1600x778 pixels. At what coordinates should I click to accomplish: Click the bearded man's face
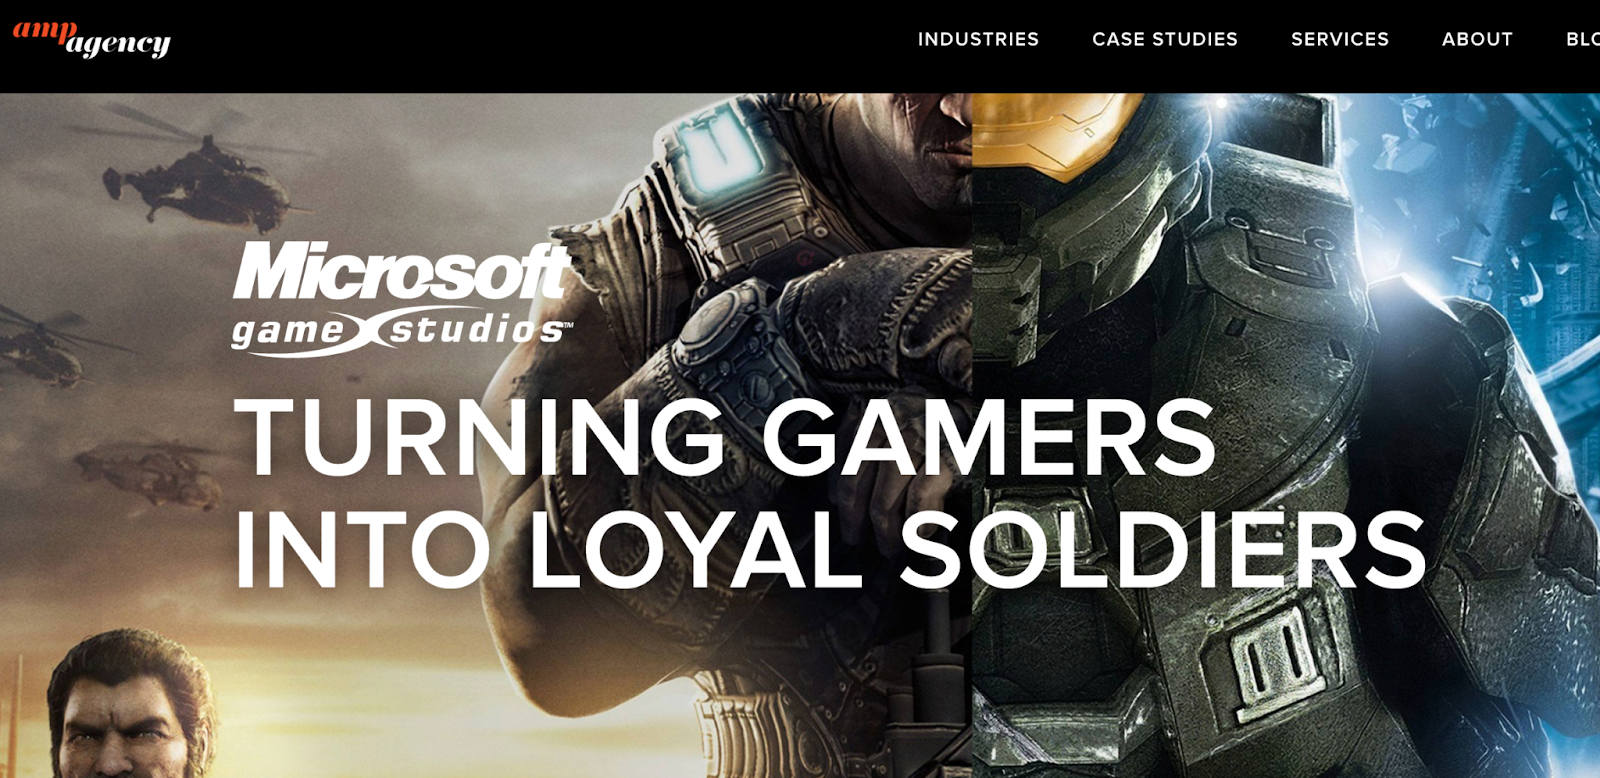[x=128, y=716]
